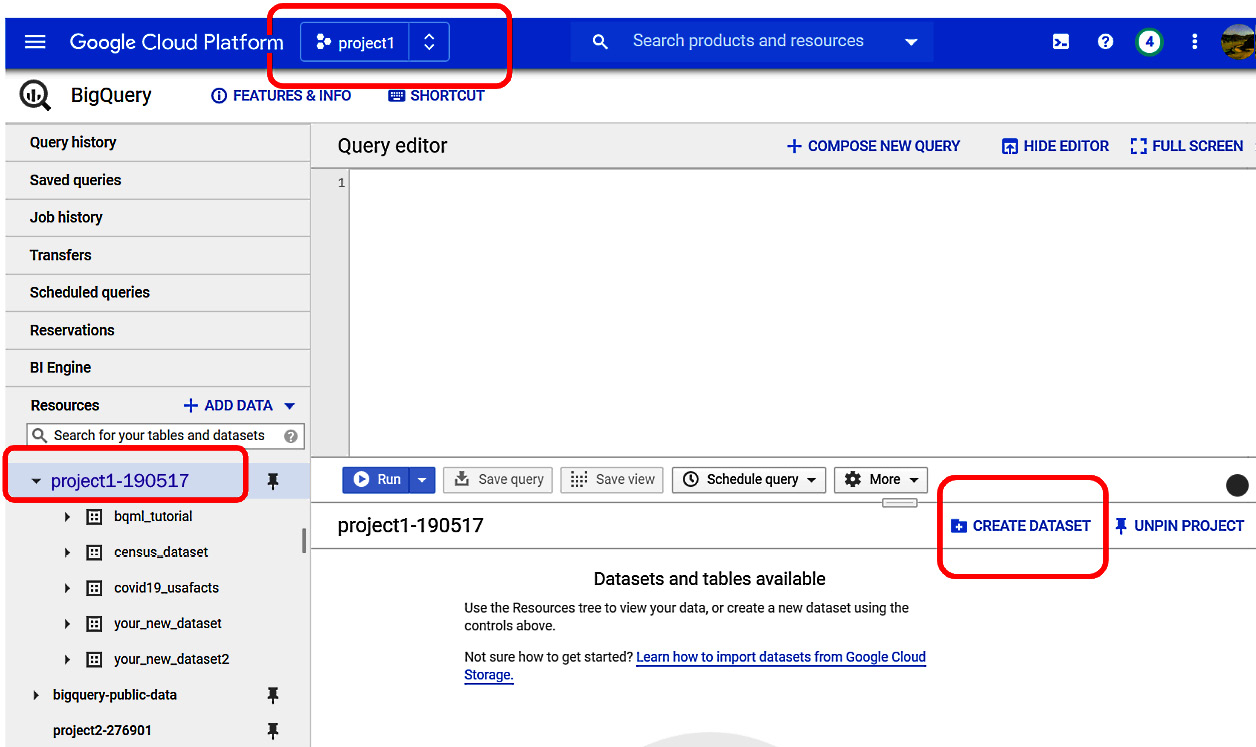Click the Google Cloud Platform title
The width and height of the screenshot is (1256, 747).
177,43
